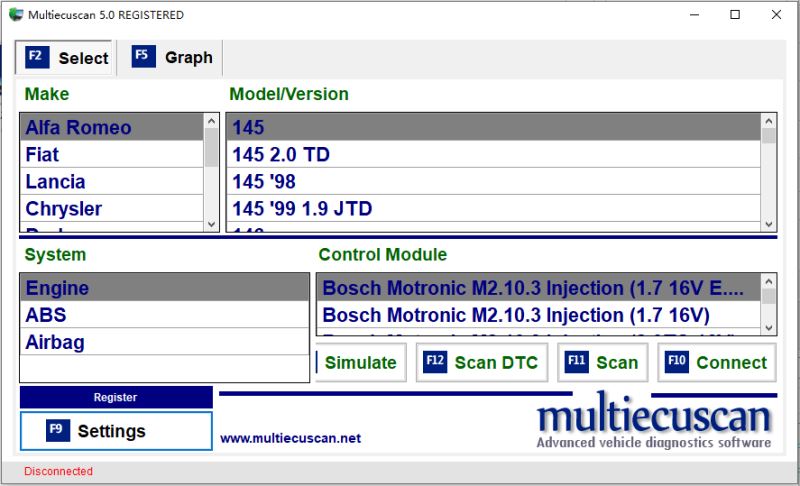The image size is (800, 486).
Task: Click Model/Version list scroll down arrow
Action: tap(768, 224)
